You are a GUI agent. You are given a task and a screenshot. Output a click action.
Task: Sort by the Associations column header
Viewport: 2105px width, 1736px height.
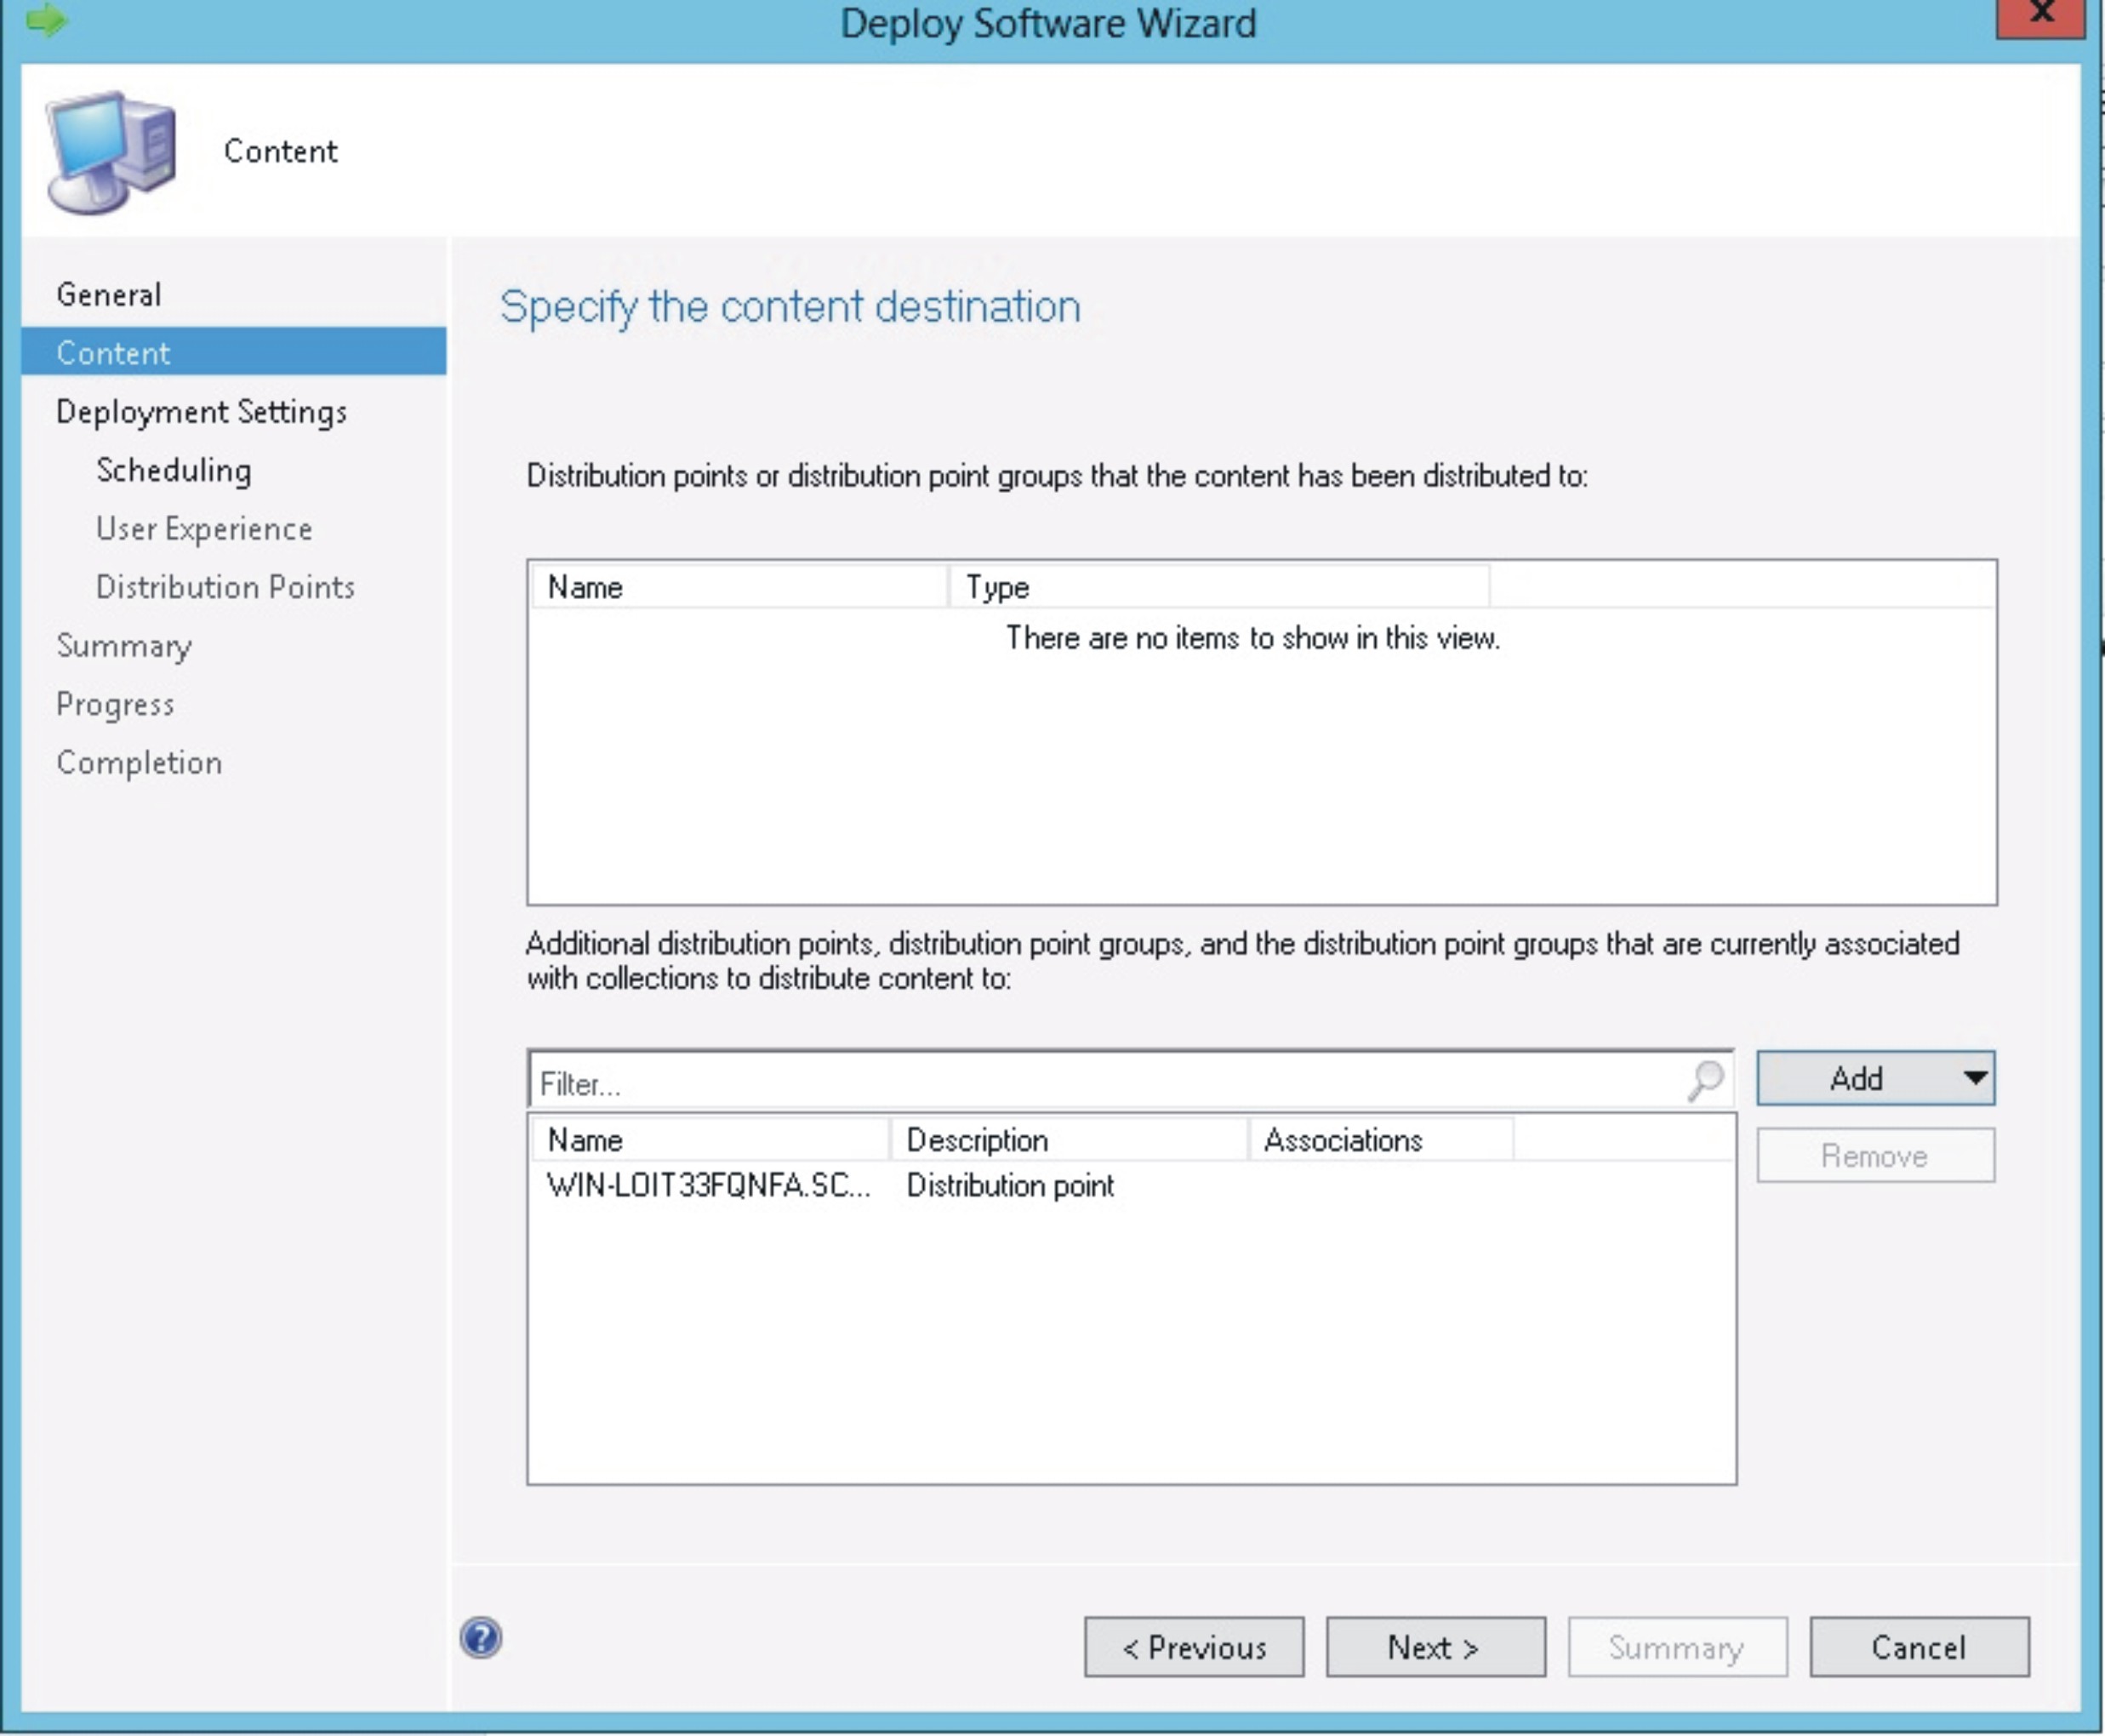[x=1382, y=1140]
